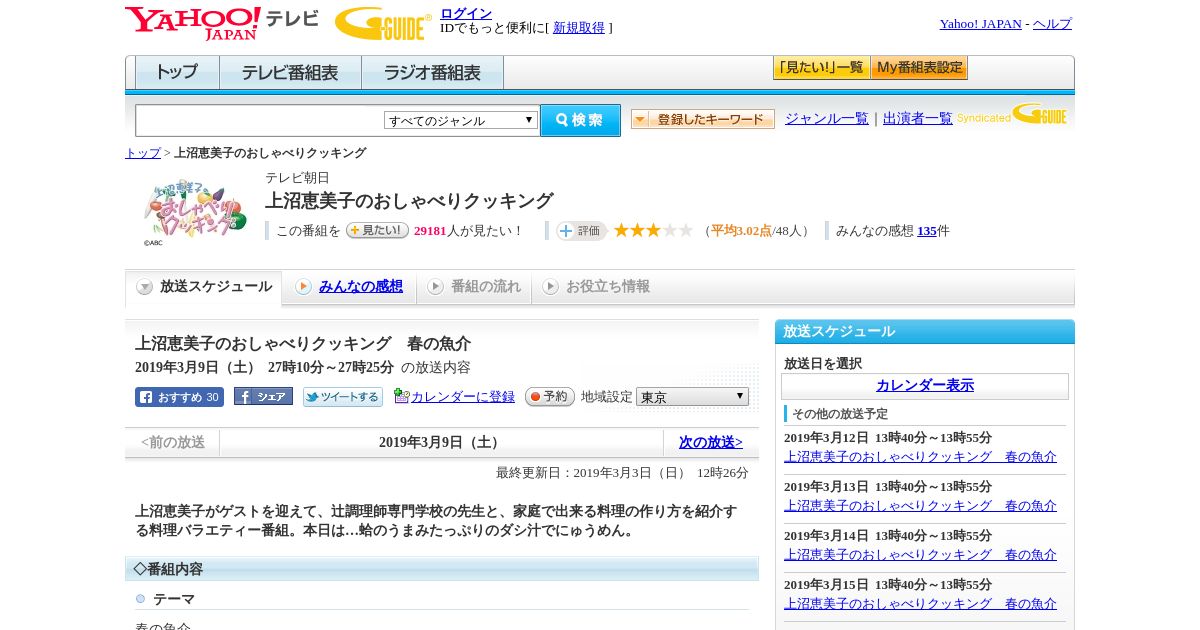Image resolution: width=1200 pixels, height=630 pixels.
Task: Open the ラジオ番組表 navigation tab
Action: (432, 72)
